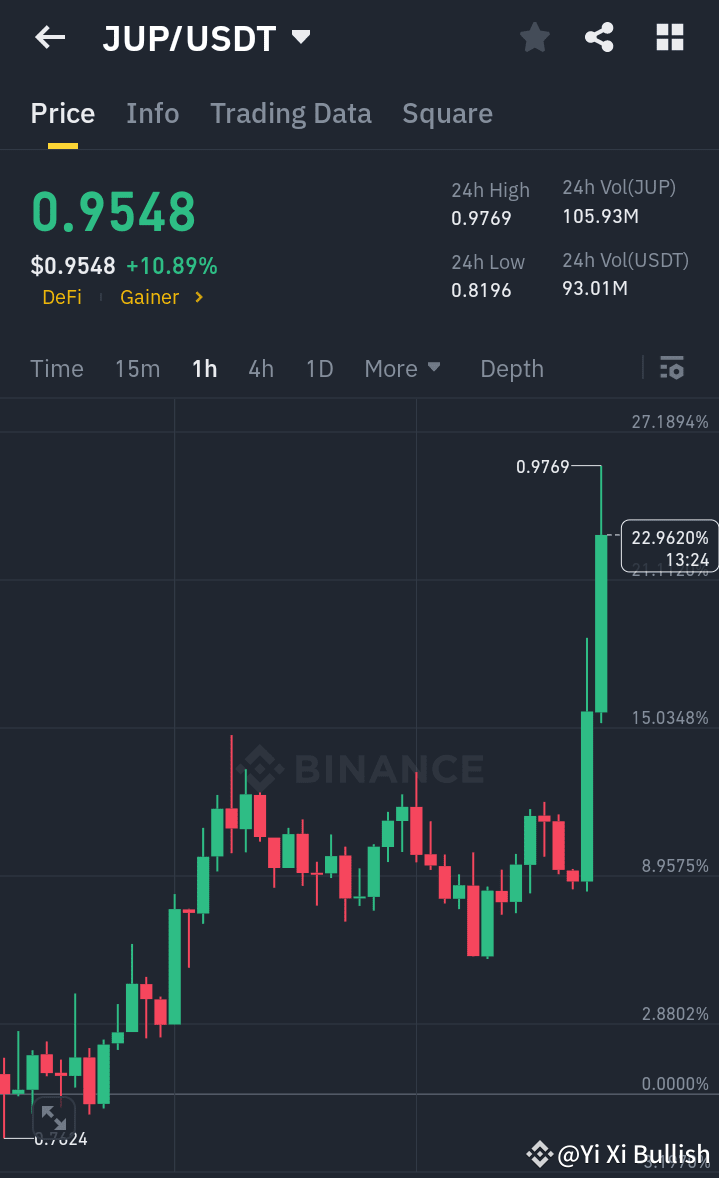Viewport: 719px width, 1178px height.
Task: Add JUP/USDT to favorites via star
Action: (534, 37)
